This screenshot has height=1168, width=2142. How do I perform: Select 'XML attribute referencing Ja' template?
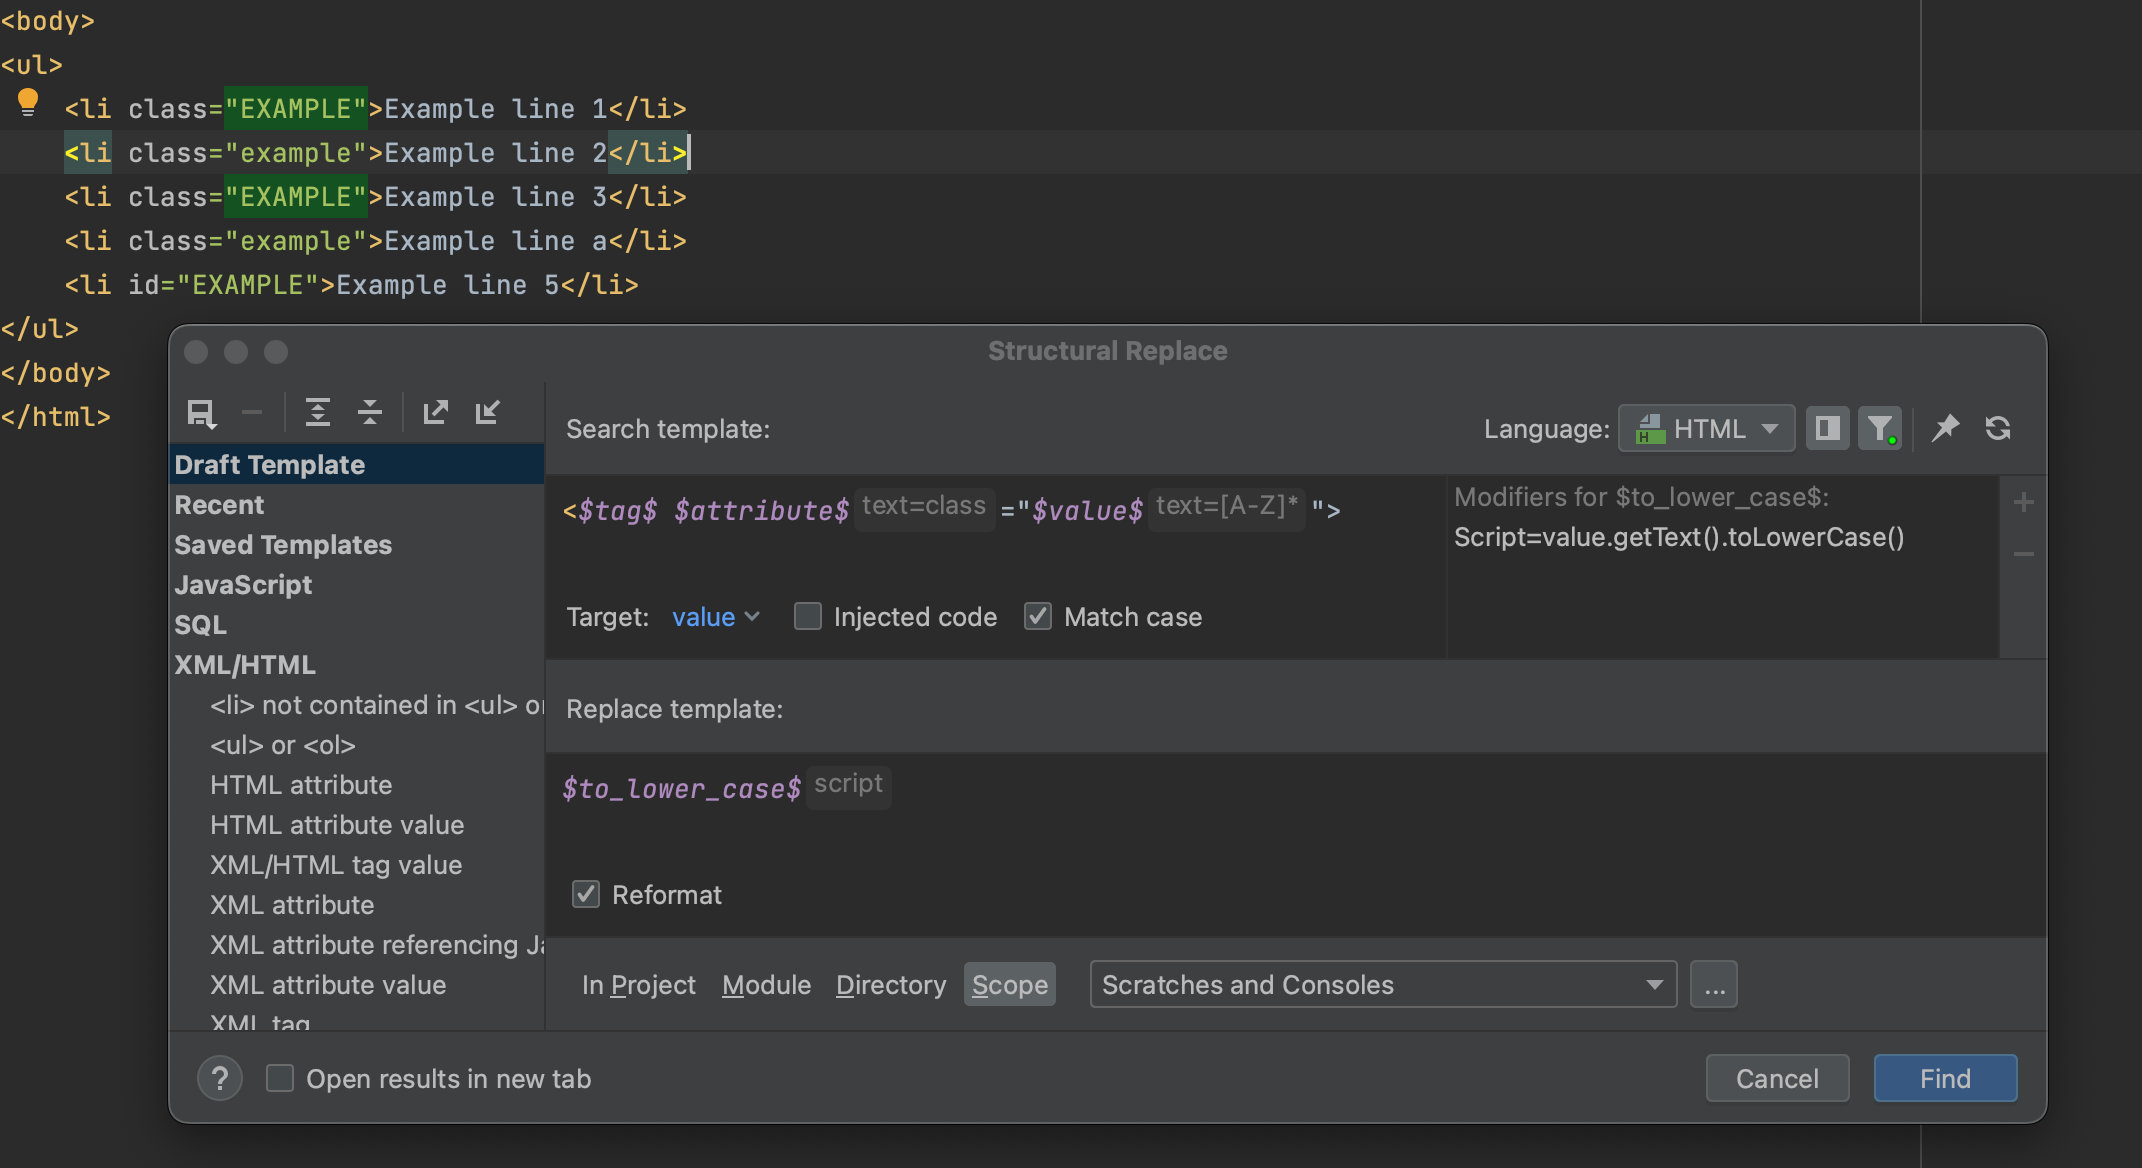[x=376, y=945]
